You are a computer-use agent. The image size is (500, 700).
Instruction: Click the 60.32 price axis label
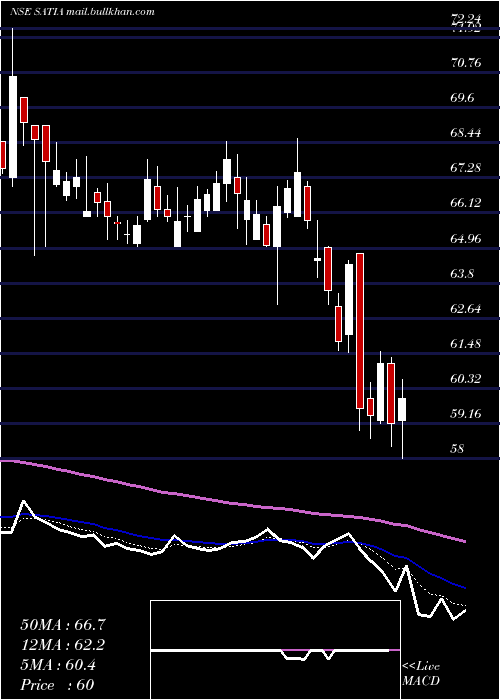point(466,379)
